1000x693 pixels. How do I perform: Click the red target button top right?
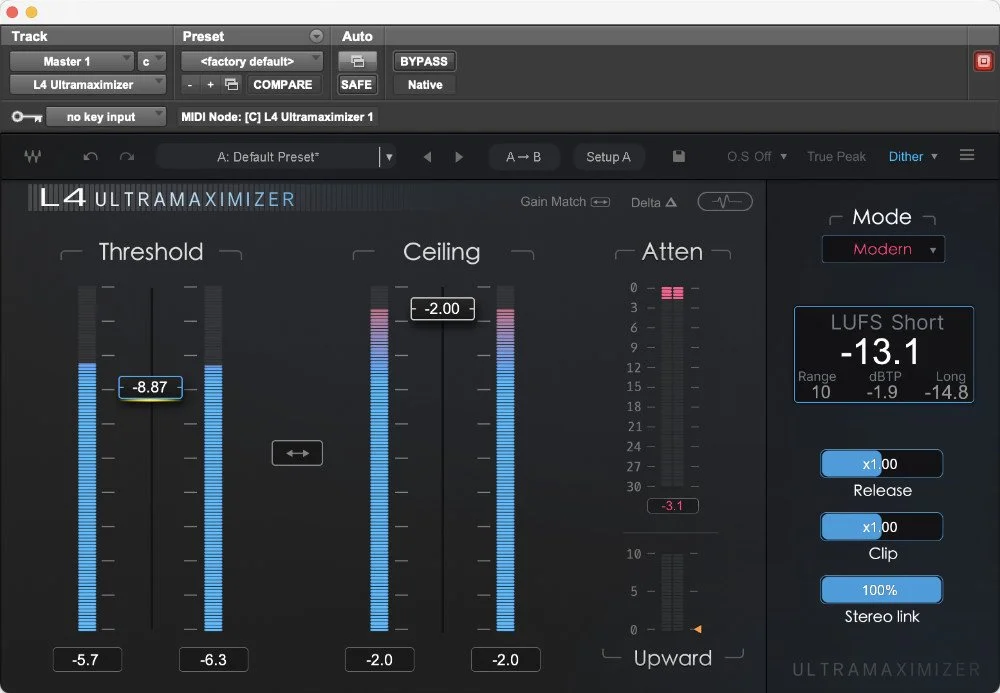tap(983, 61)
